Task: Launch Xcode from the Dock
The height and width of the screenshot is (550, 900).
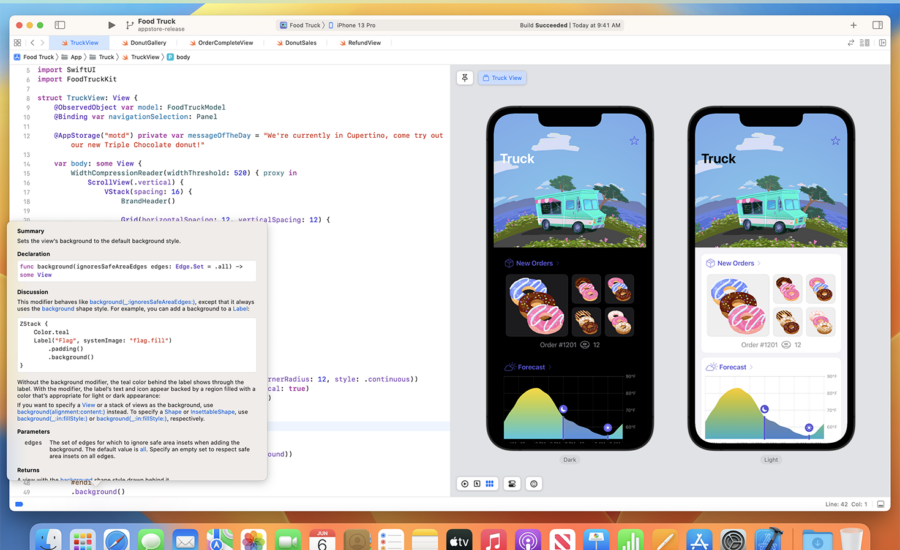Action: pyautogui.click(x=768, y=540)
